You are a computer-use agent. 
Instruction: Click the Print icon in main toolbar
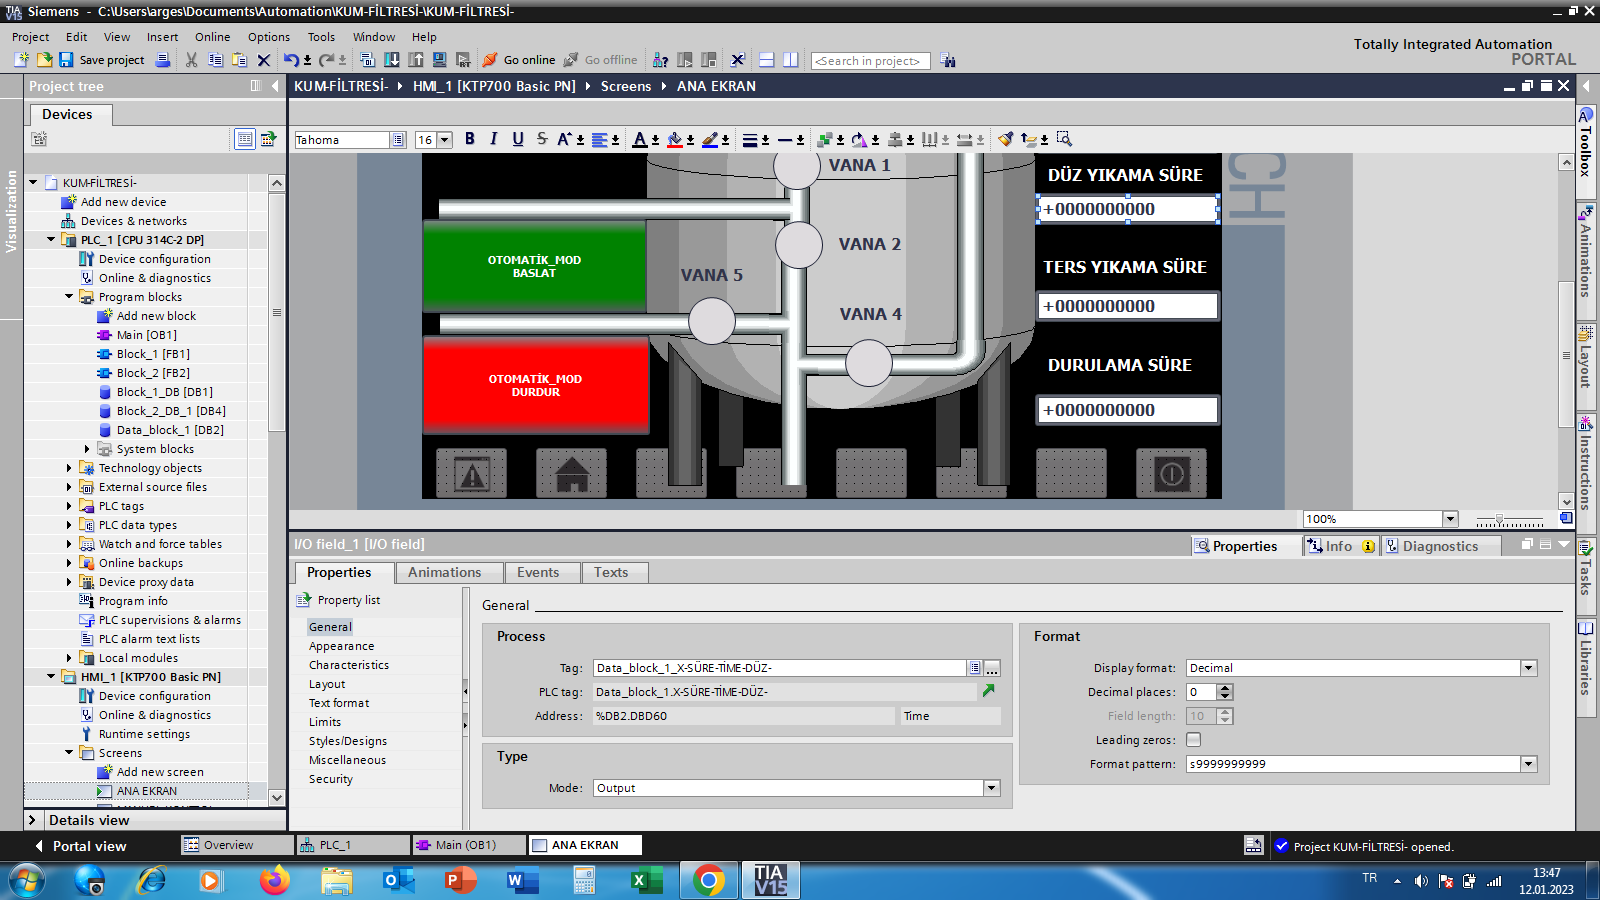(163, 60)
